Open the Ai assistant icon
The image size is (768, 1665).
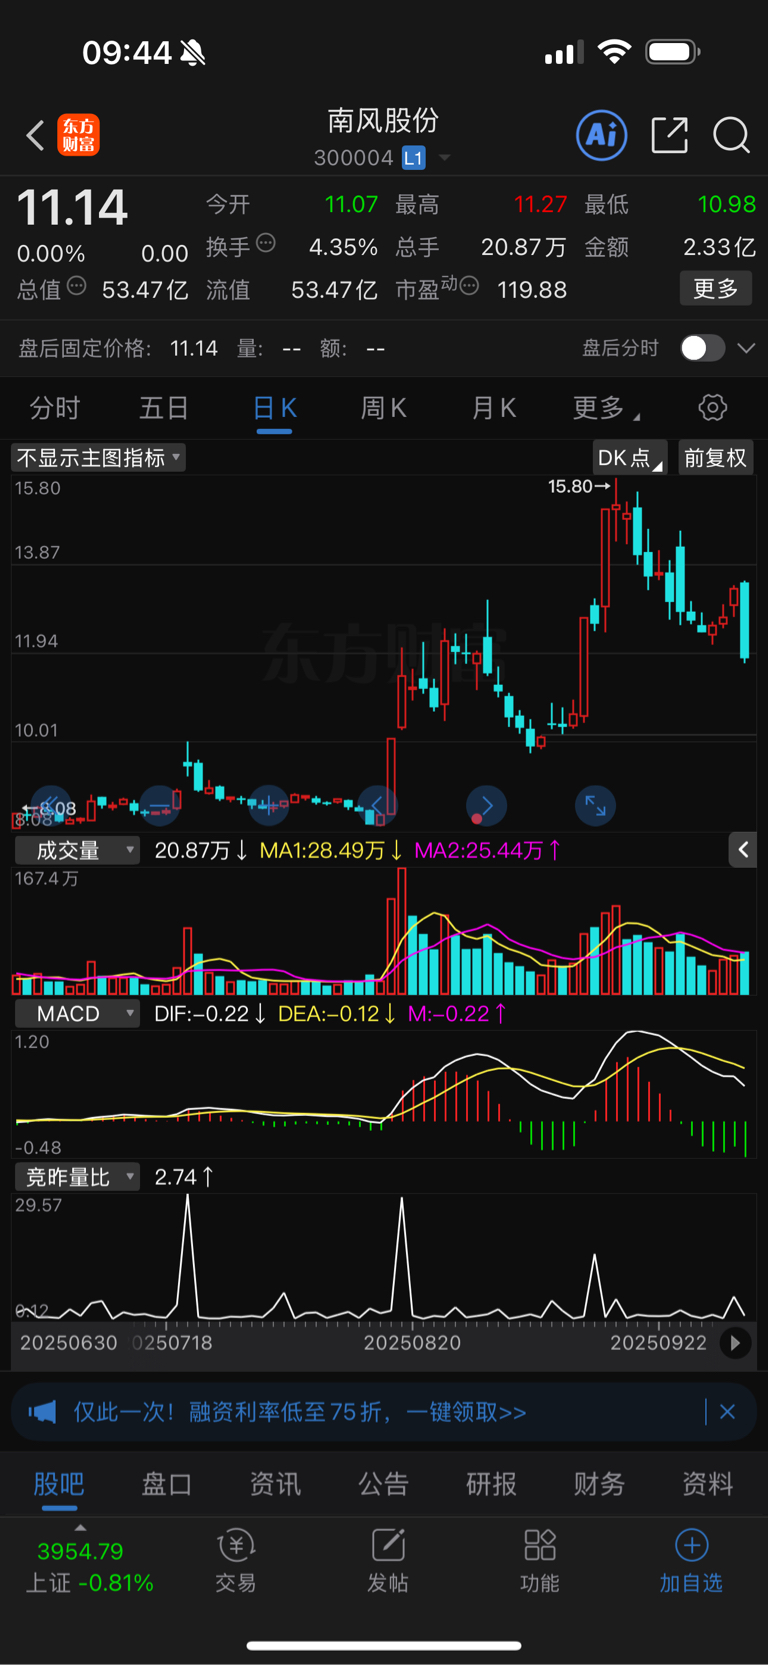pyautogui.click(x=602, y=135)
